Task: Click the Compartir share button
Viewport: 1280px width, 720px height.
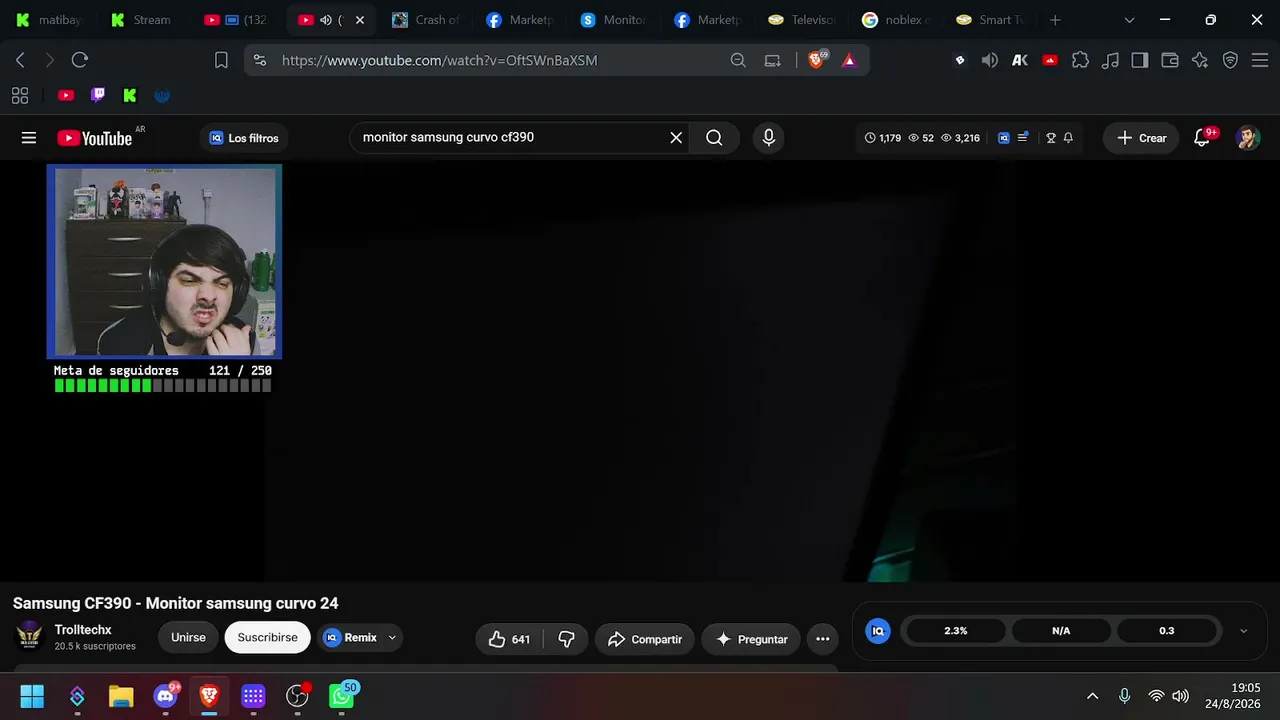Action: (645, 639)
